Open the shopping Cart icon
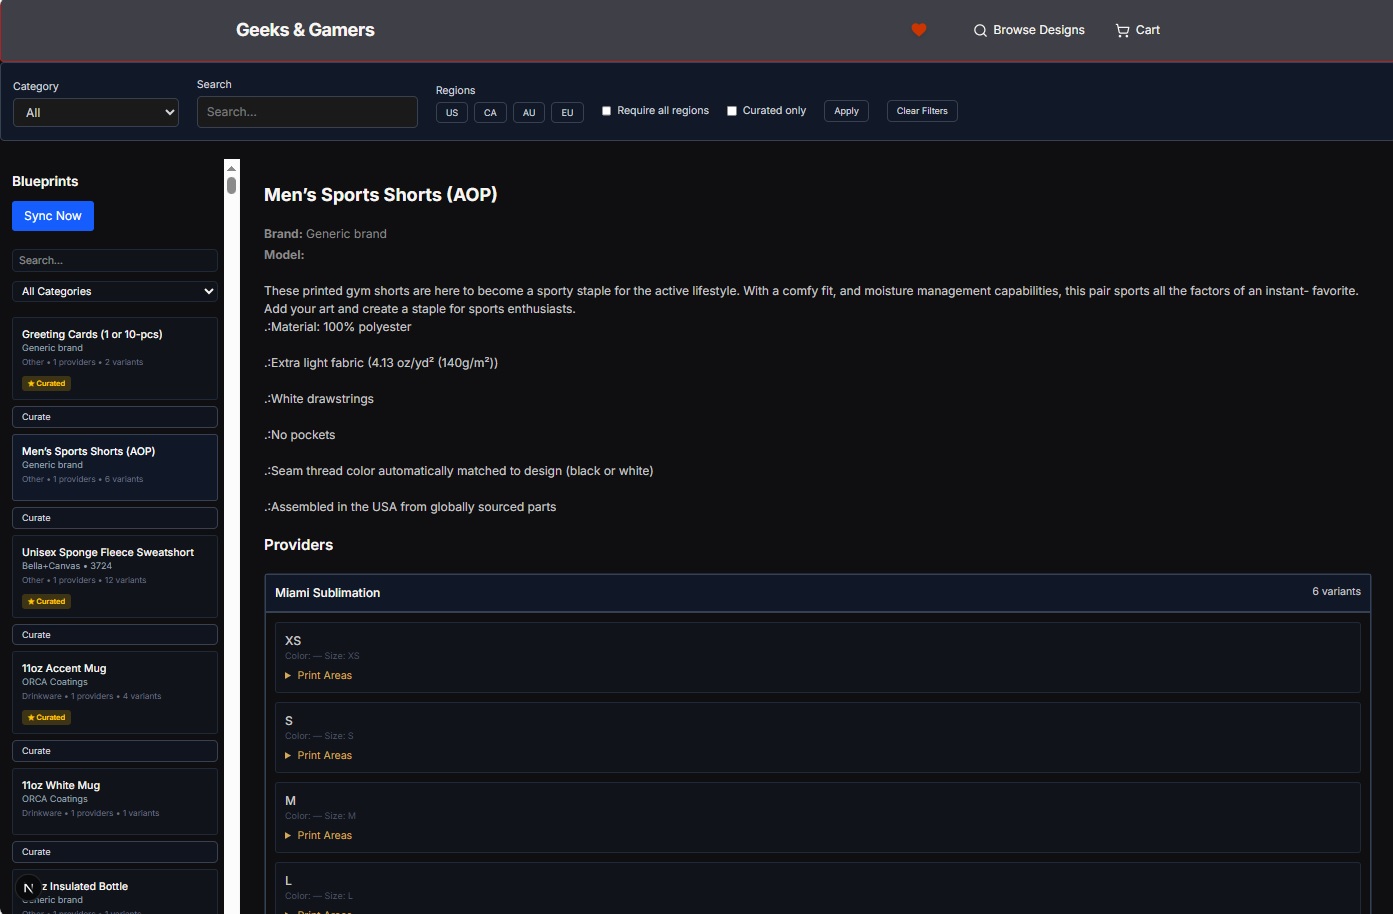1393x914 pixels. coord(1122,30)
